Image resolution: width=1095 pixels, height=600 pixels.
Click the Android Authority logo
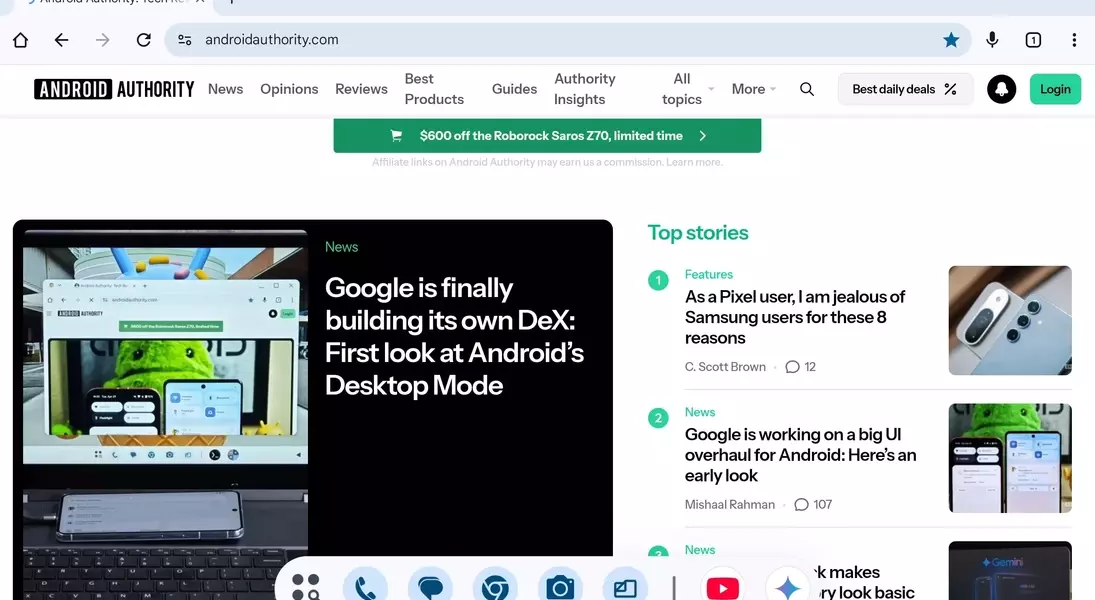115,89
